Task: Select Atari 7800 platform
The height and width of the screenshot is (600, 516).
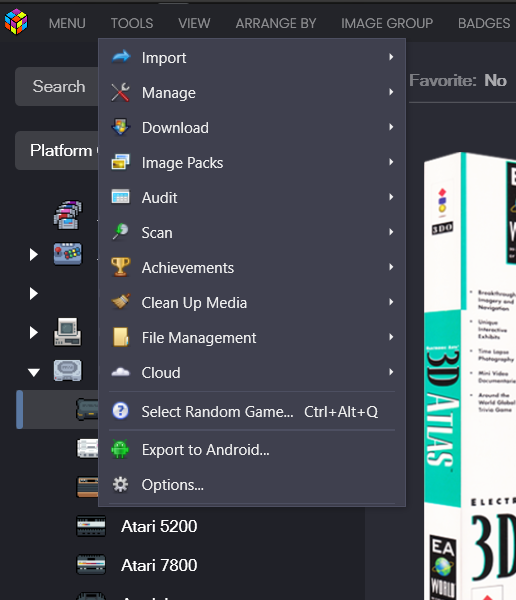Action: coord(159,565)
